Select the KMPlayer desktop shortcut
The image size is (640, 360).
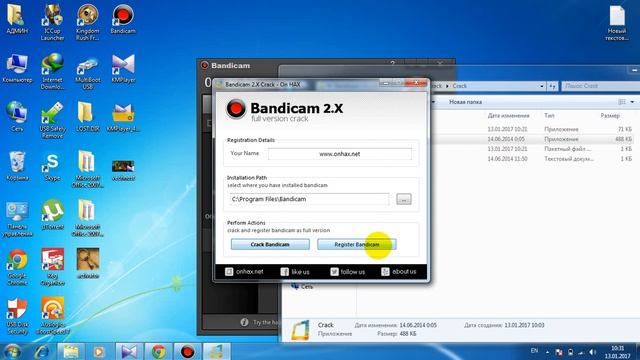tap(123, 68)
